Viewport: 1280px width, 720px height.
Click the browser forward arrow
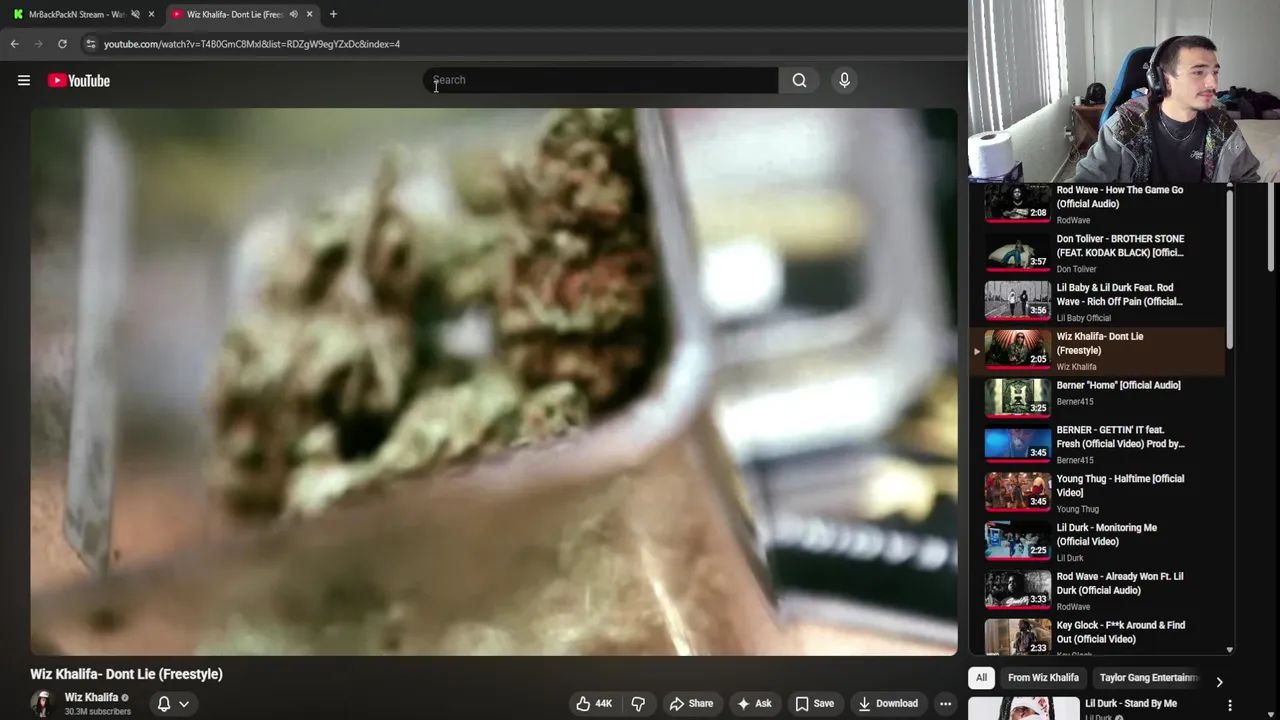point(38,44)
